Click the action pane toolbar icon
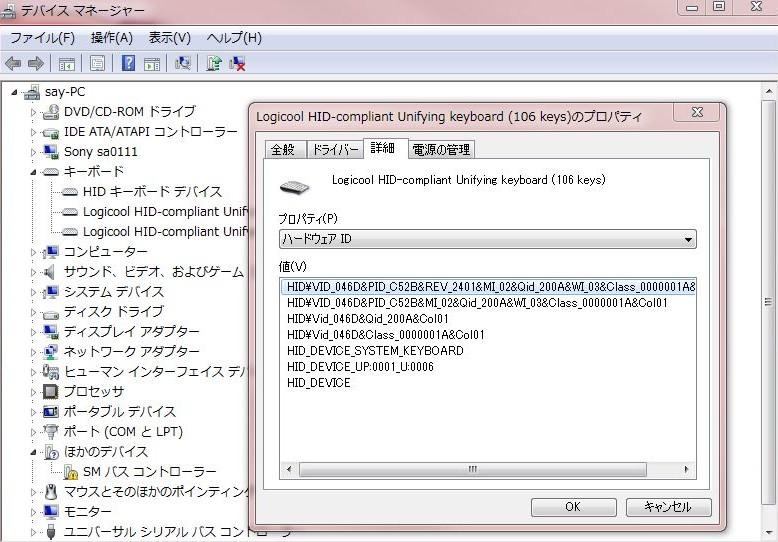Viewport: 778px width, 542px height. tap(152, 64)
